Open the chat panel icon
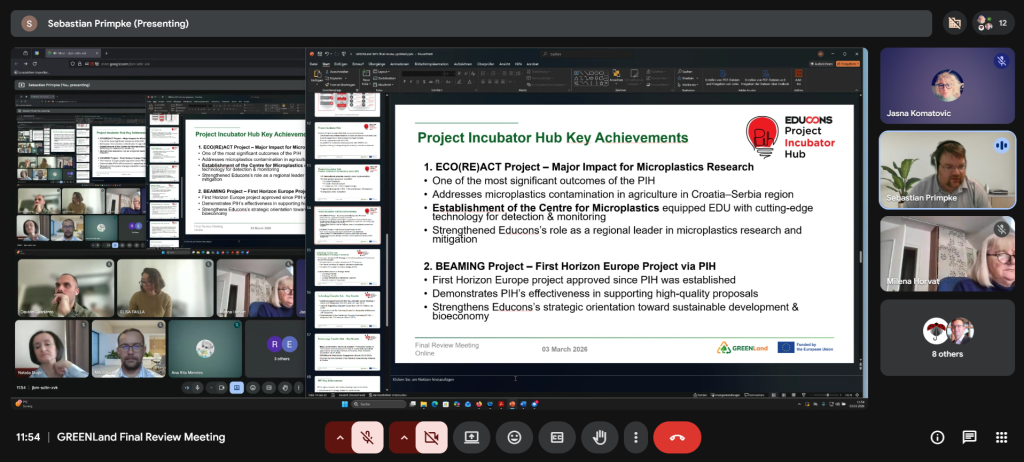This screenshot has height=462, width=1024. (x=969, y=437)
